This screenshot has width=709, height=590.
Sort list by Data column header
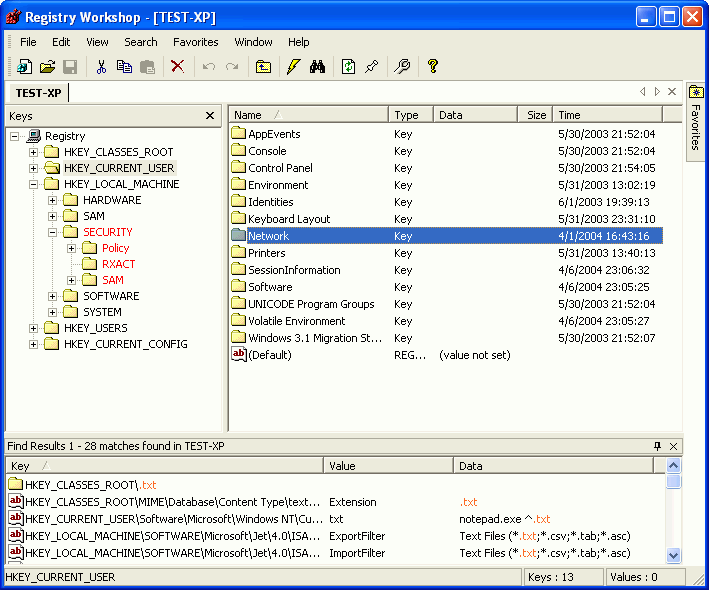[475, 115]
